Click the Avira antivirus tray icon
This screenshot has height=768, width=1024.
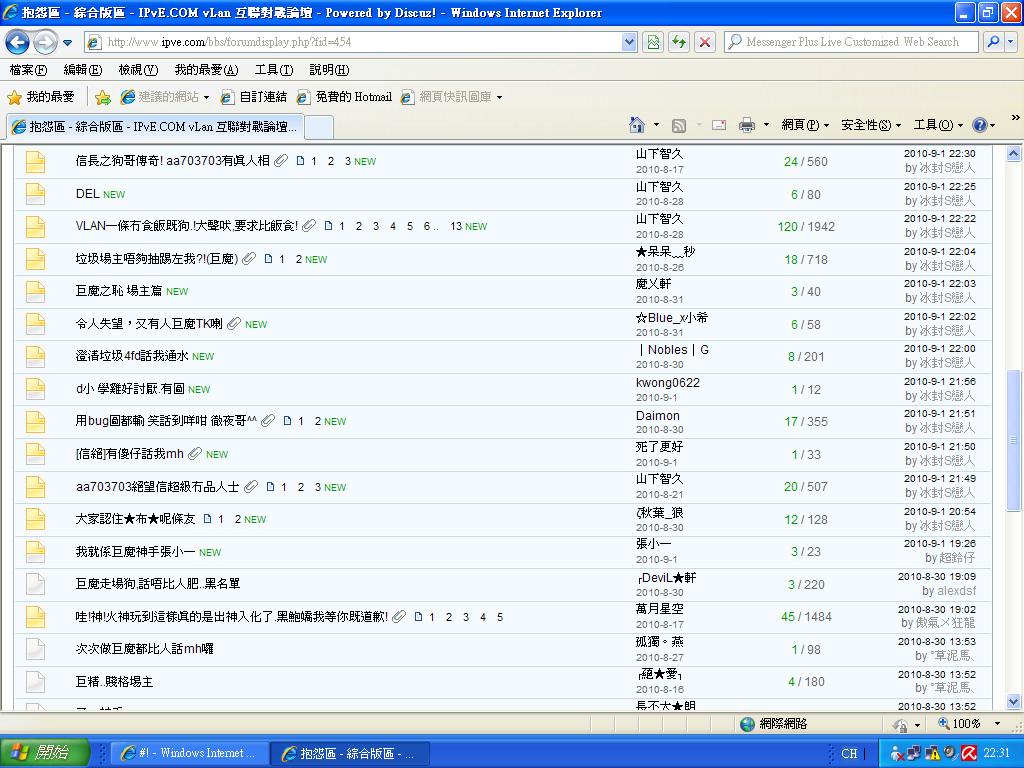coord(968,753)
